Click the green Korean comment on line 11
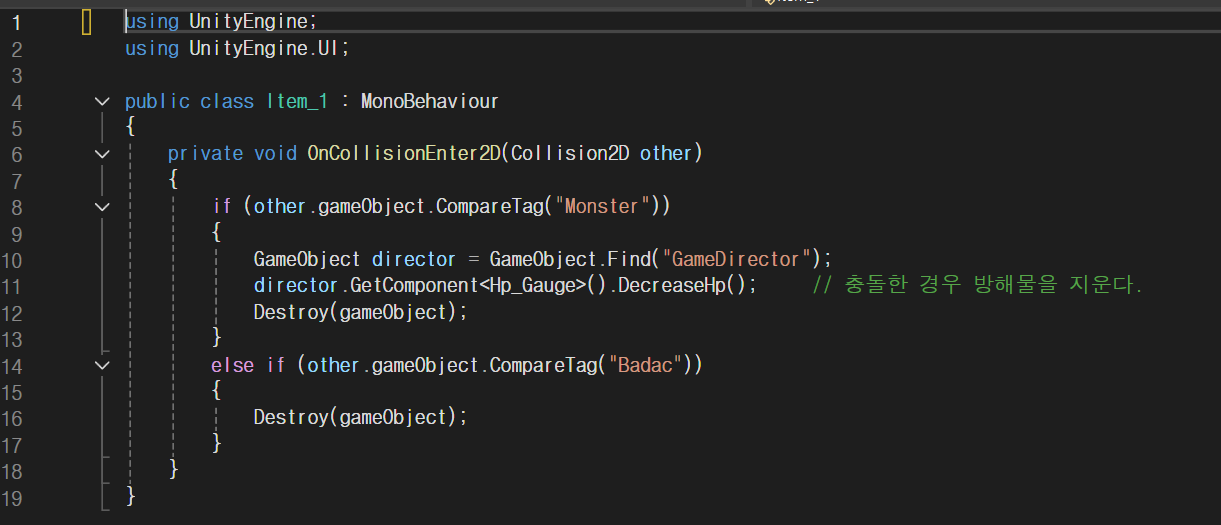 point(977,285)
